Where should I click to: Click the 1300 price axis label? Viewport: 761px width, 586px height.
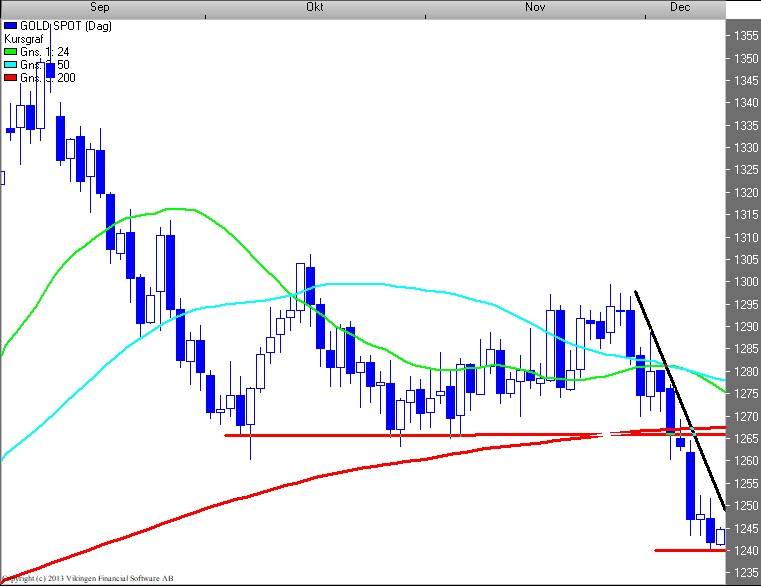point(745,282)
